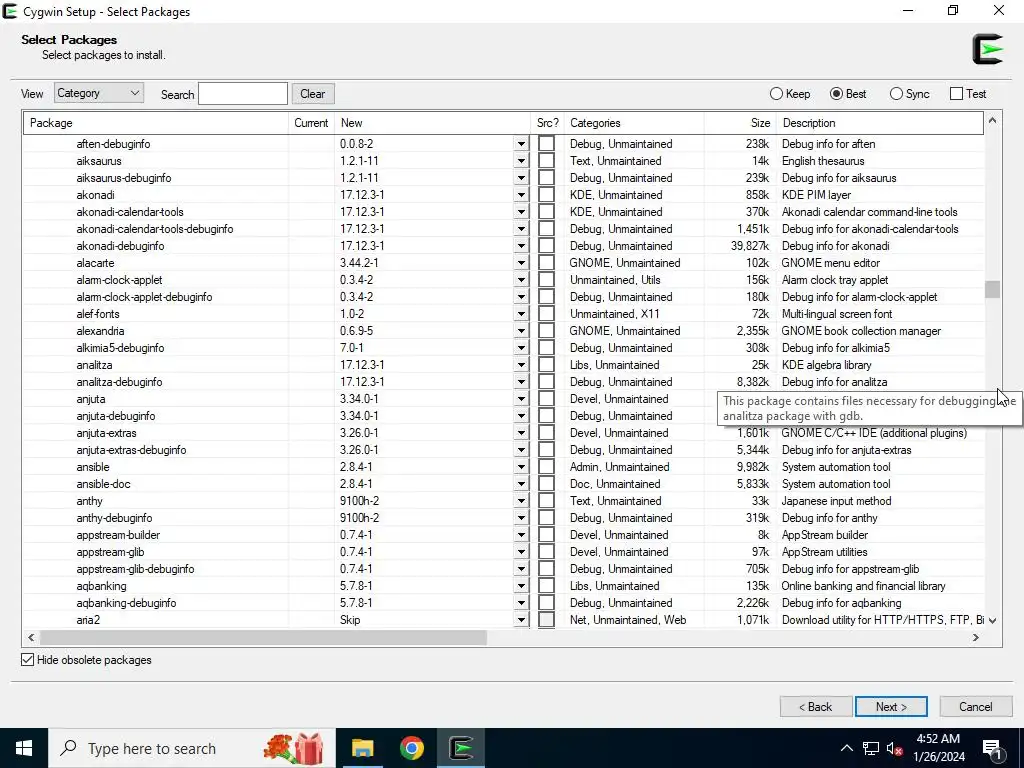
Task: Click the Cygwin Setup taskbar icon
Action: click(461, 748)
